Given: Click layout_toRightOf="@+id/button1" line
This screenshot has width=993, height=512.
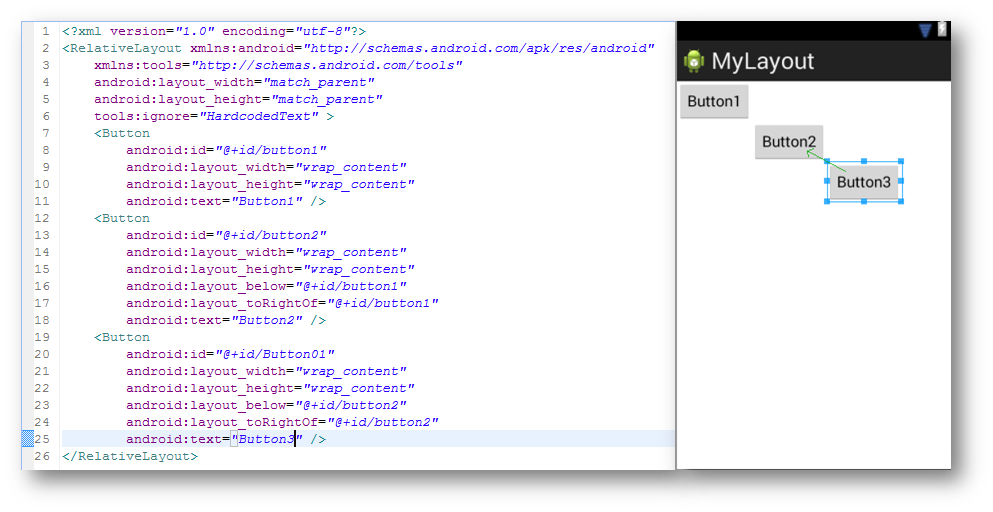Looking at the screenshot, I should pos(282,304).
